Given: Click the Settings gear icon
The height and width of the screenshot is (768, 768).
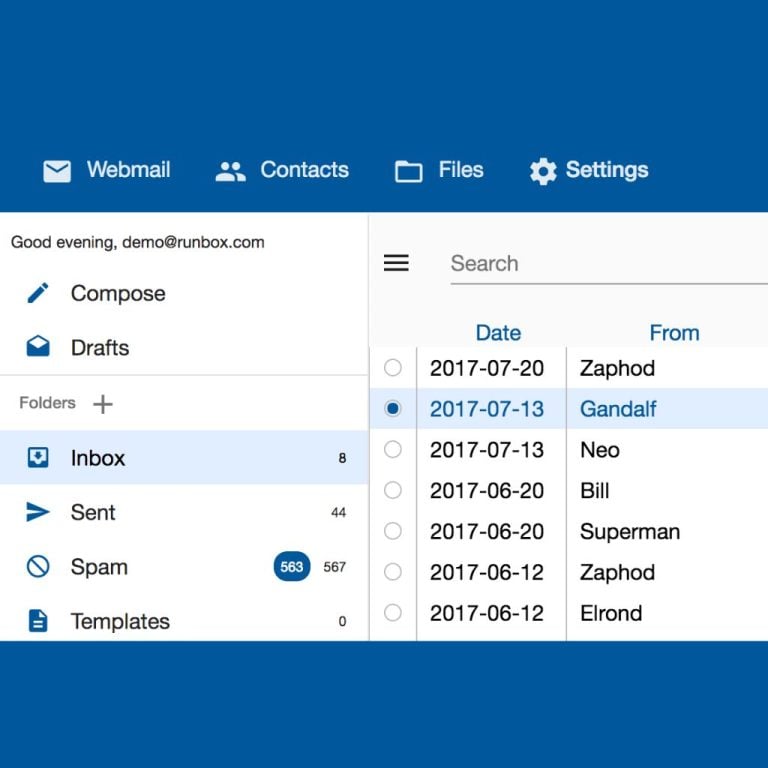Looking at the screenshot, I should pyautogui.click(x=543, y=171).
